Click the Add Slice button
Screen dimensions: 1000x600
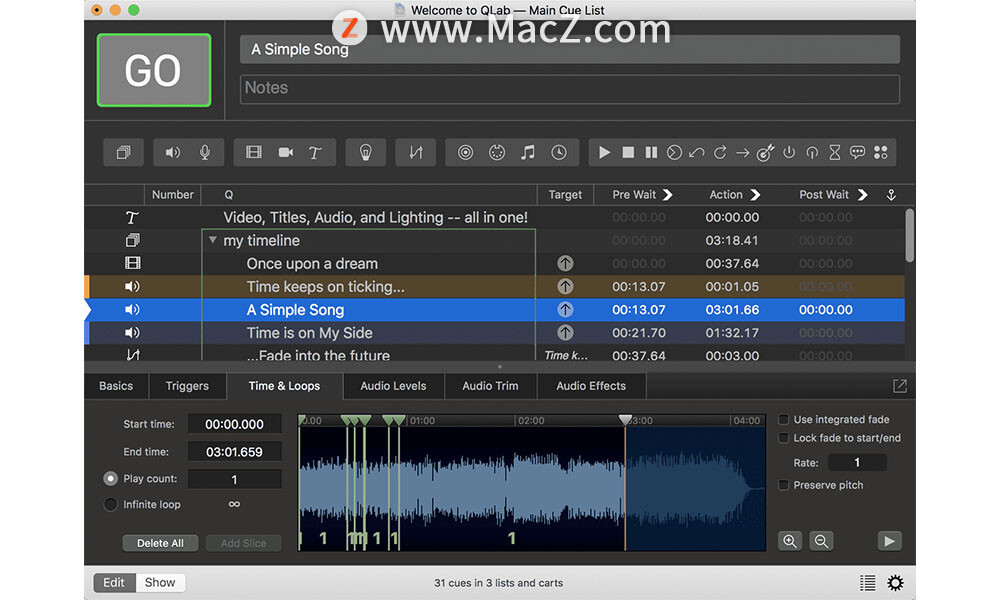click(x=244, y=543)
